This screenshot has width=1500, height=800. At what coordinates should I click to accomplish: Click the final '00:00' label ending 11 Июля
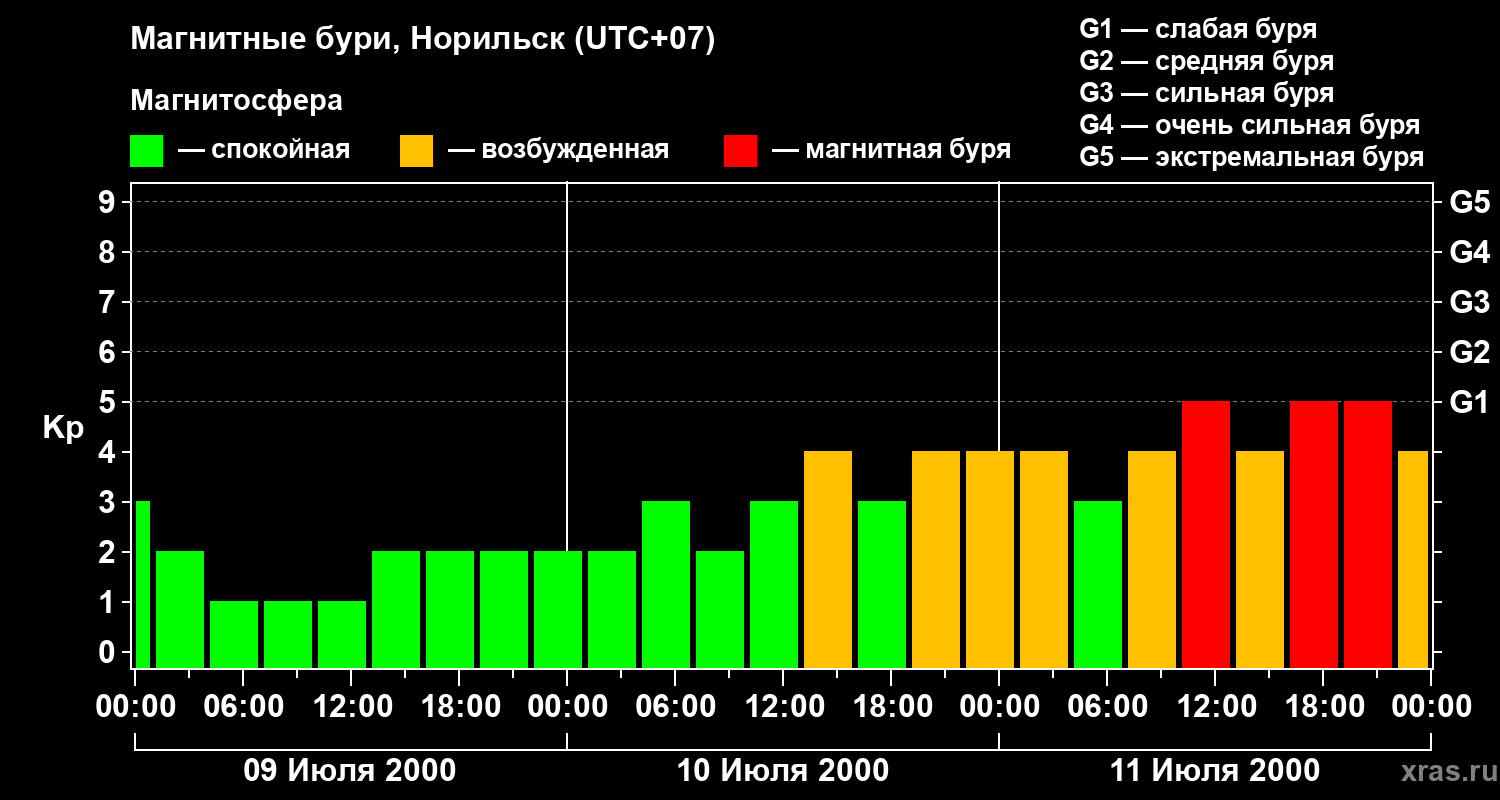tap(1431, 706)
